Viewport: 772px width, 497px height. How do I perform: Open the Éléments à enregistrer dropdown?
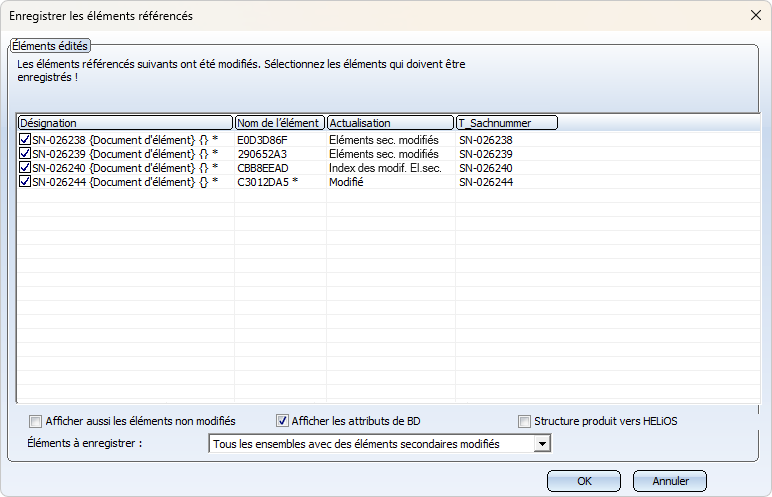pyautogui.click(x=542, y=444)
